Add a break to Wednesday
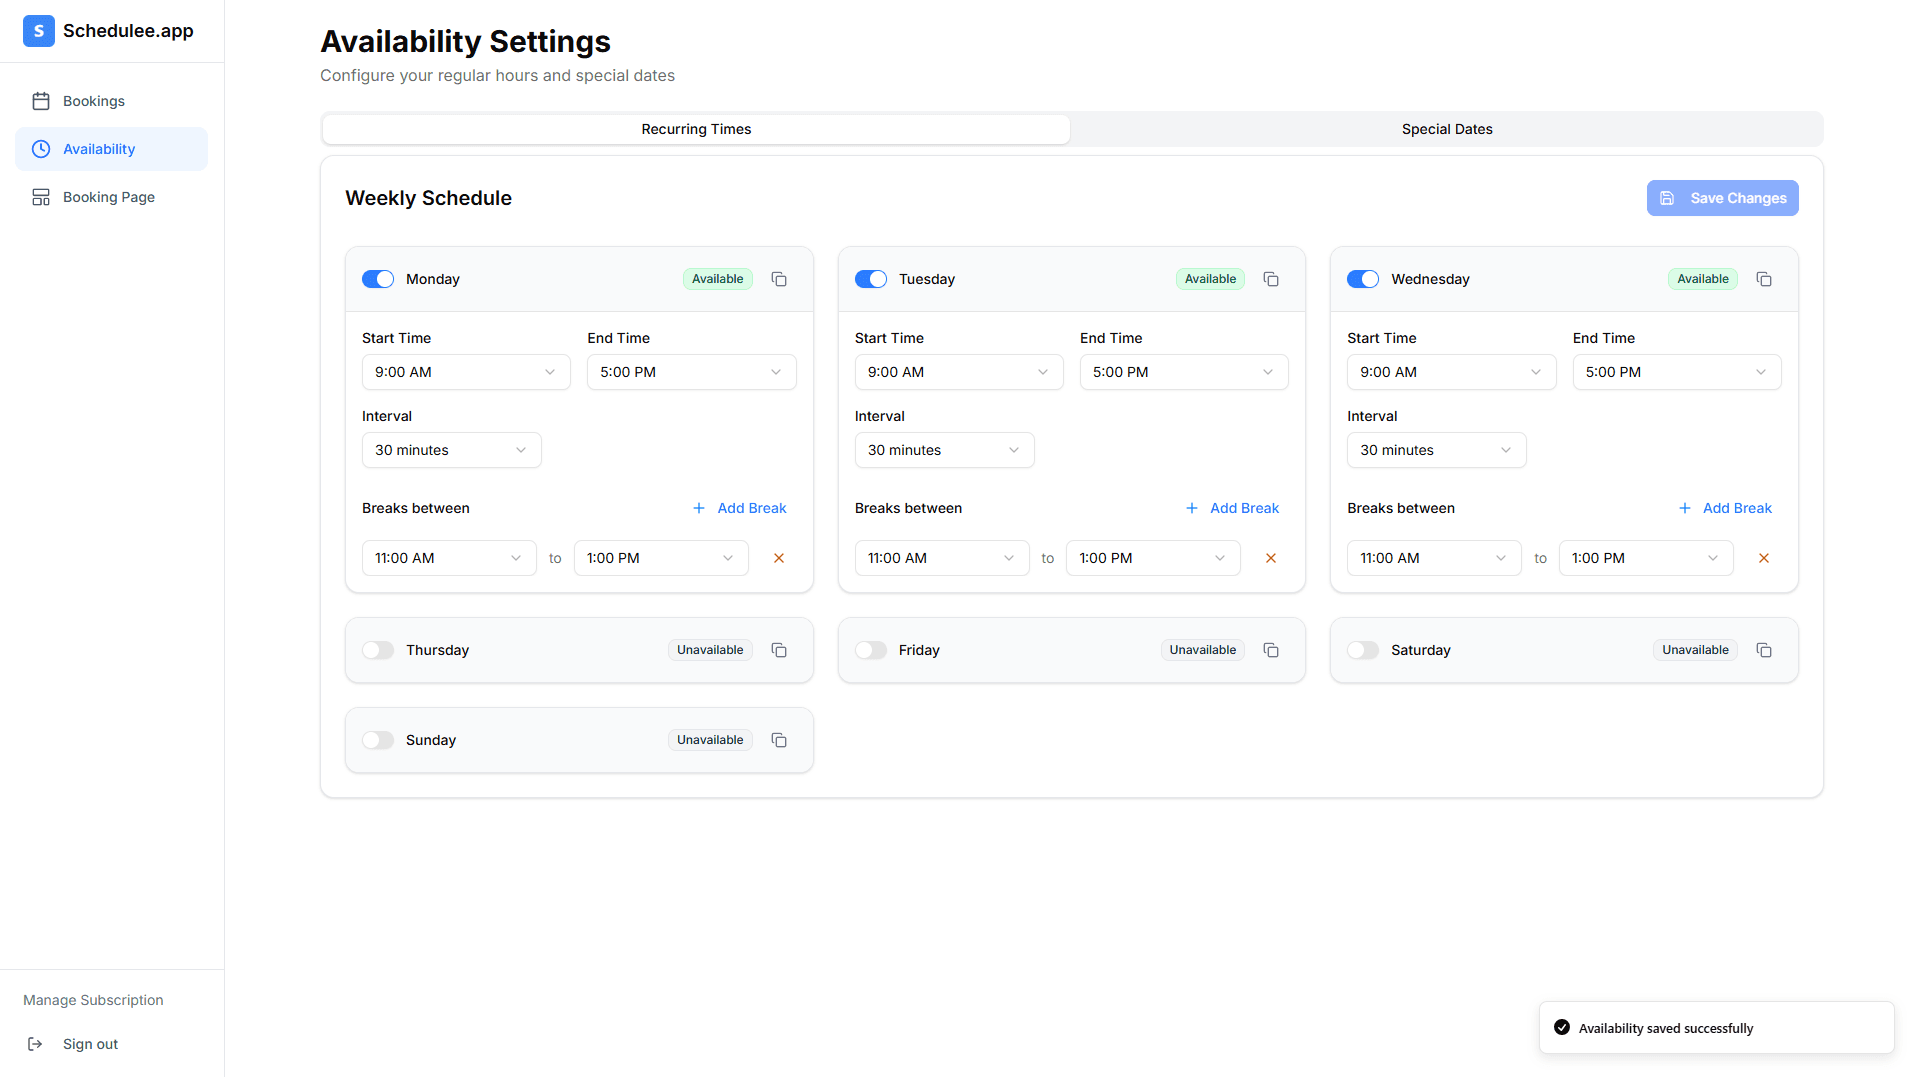The height and width of the screenshot is (1077, 1918). pyautogui.click(x=1725, y=508)
